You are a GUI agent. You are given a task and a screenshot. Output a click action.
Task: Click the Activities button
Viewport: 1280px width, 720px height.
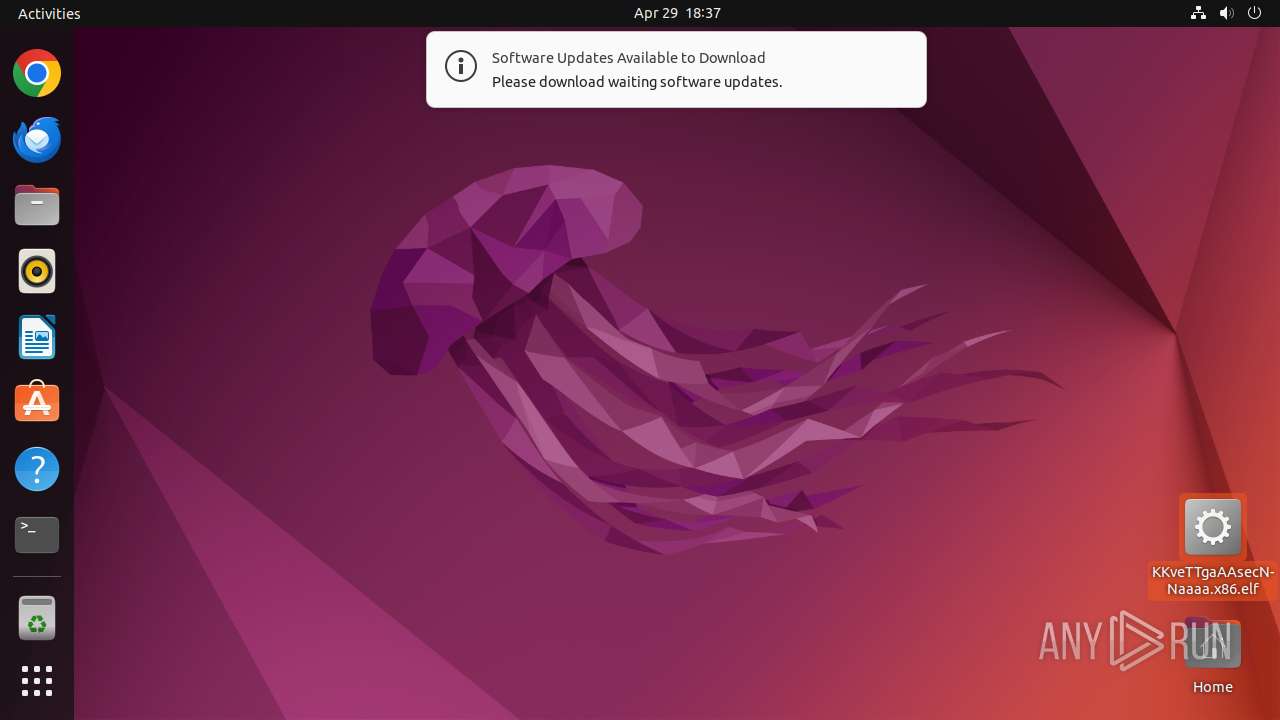(49, 13)
